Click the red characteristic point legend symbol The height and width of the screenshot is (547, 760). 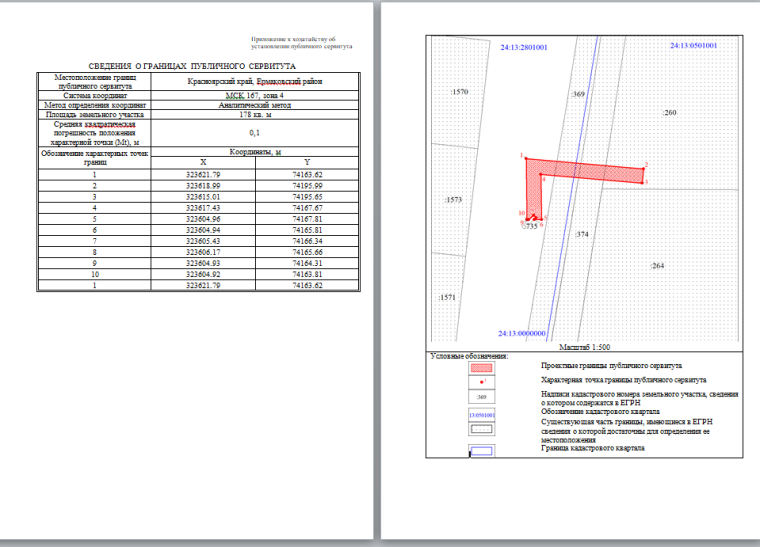coord(482,382)
